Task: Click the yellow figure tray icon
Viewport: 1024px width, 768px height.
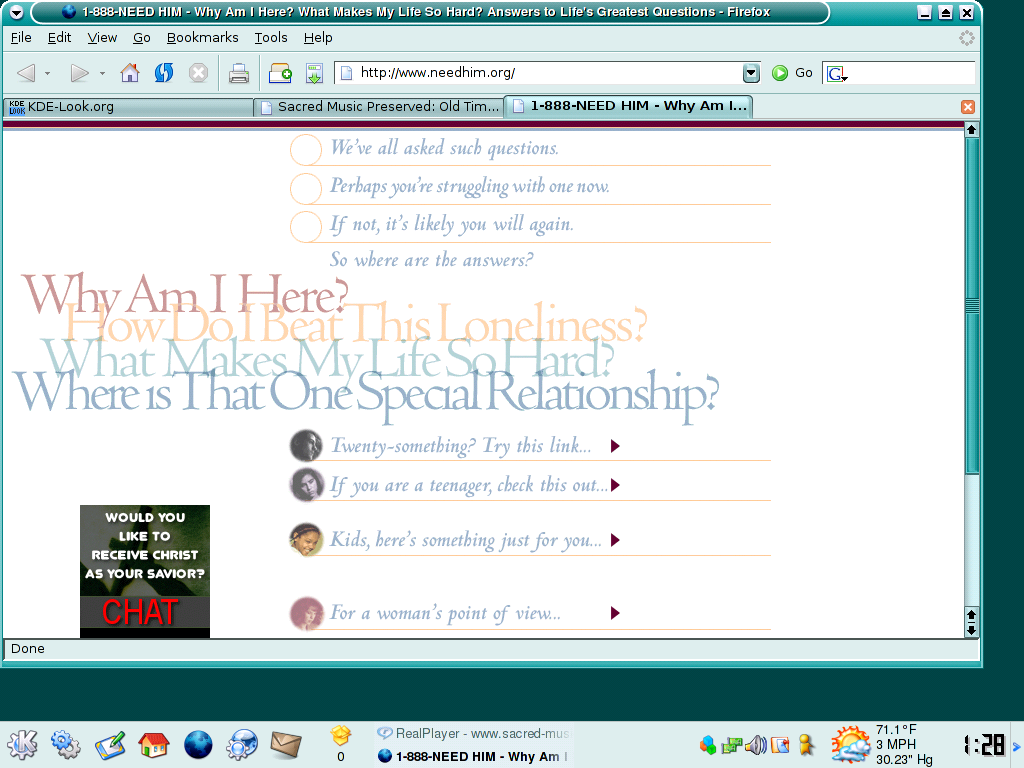Action: click(807, 745)
